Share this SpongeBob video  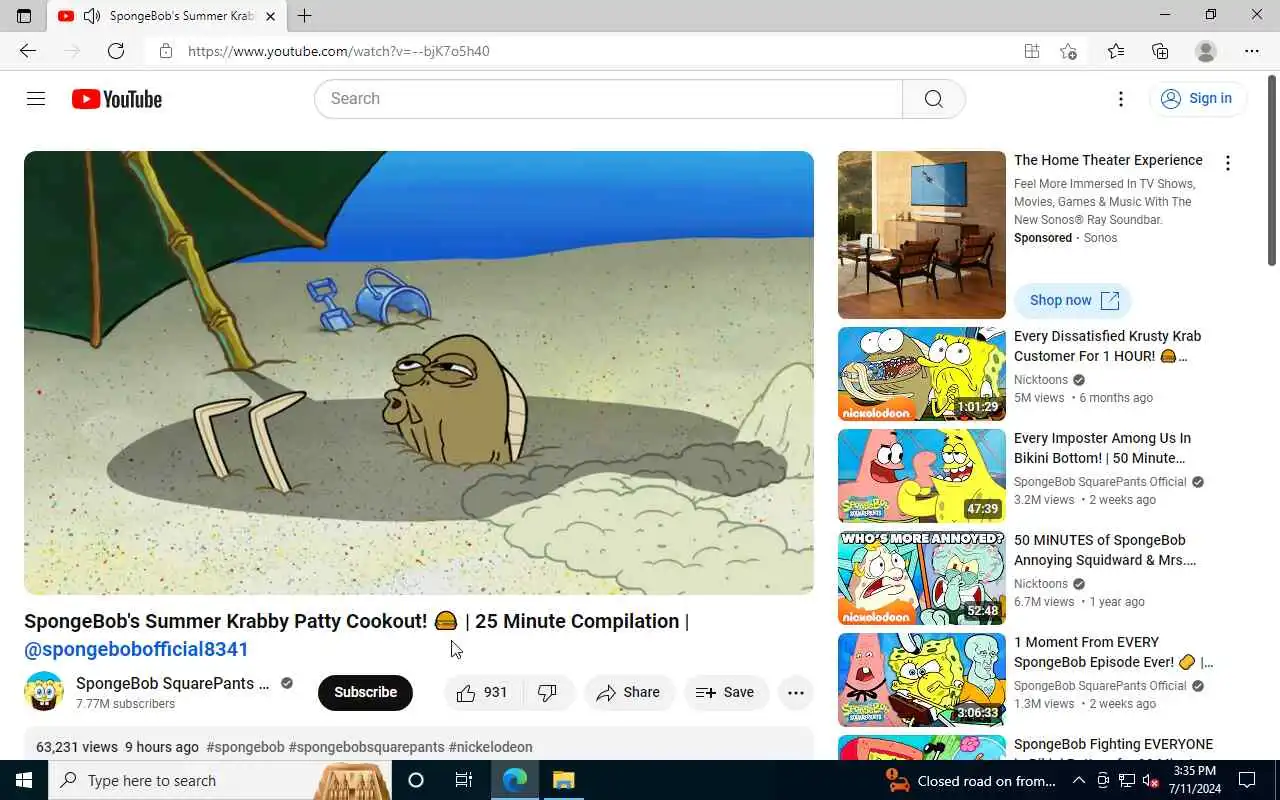tap(629, 692)
